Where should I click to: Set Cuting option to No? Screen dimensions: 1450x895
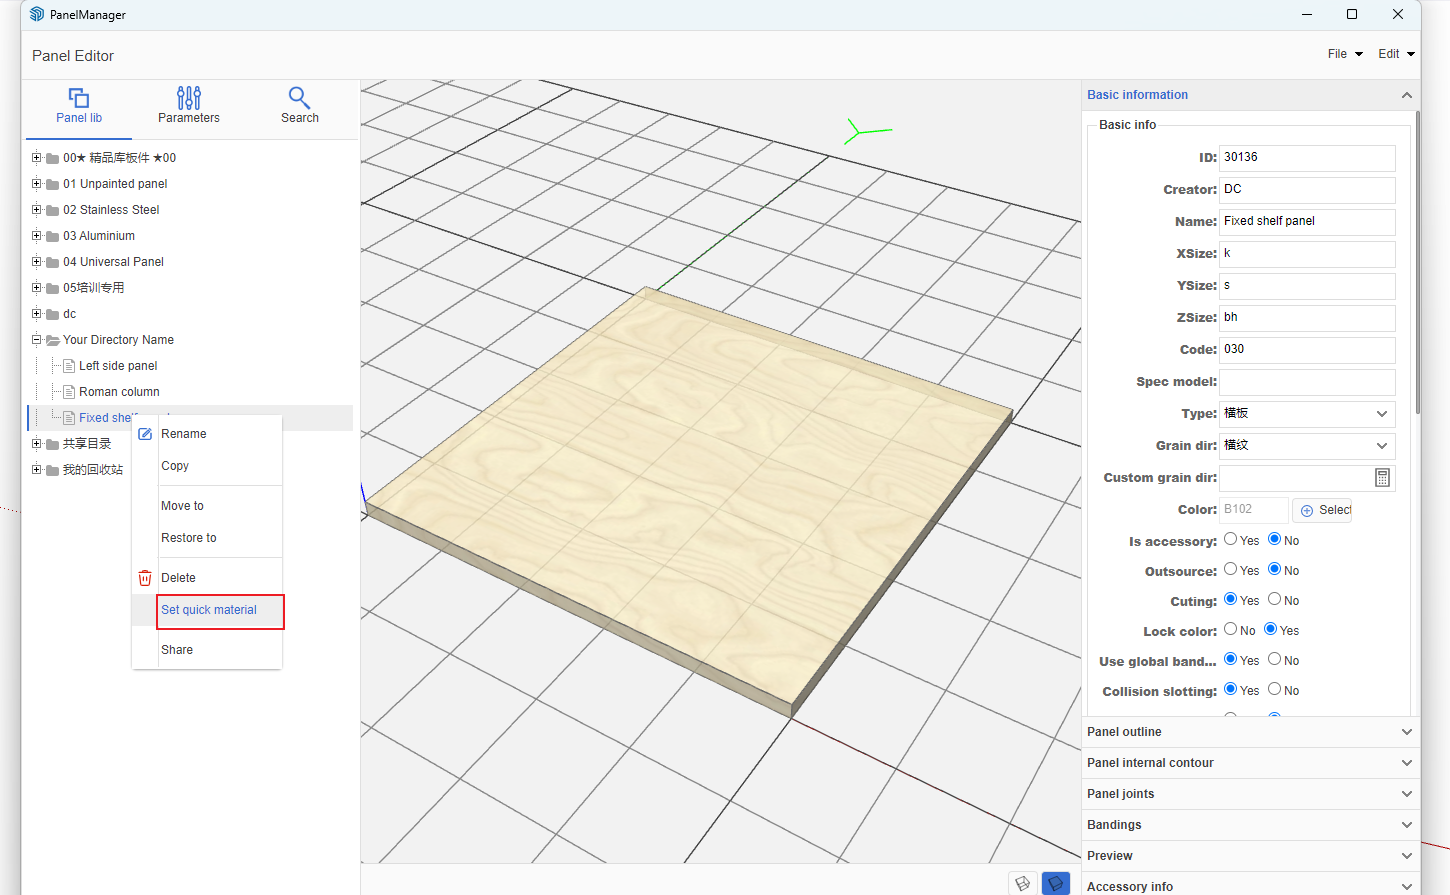[x=1275, y=600]
